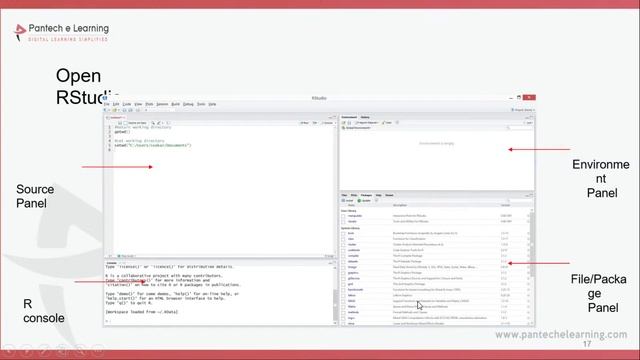The width and height of the screenshot is (640, 360).
Task: Click the methods package name
Action: coord(353,312)
